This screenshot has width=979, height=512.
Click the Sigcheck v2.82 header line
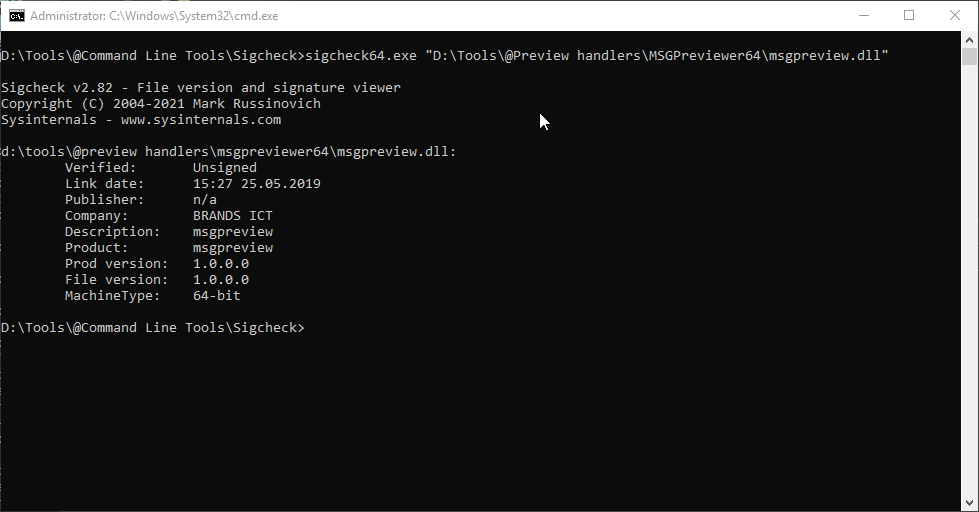[x=200, y=88]
